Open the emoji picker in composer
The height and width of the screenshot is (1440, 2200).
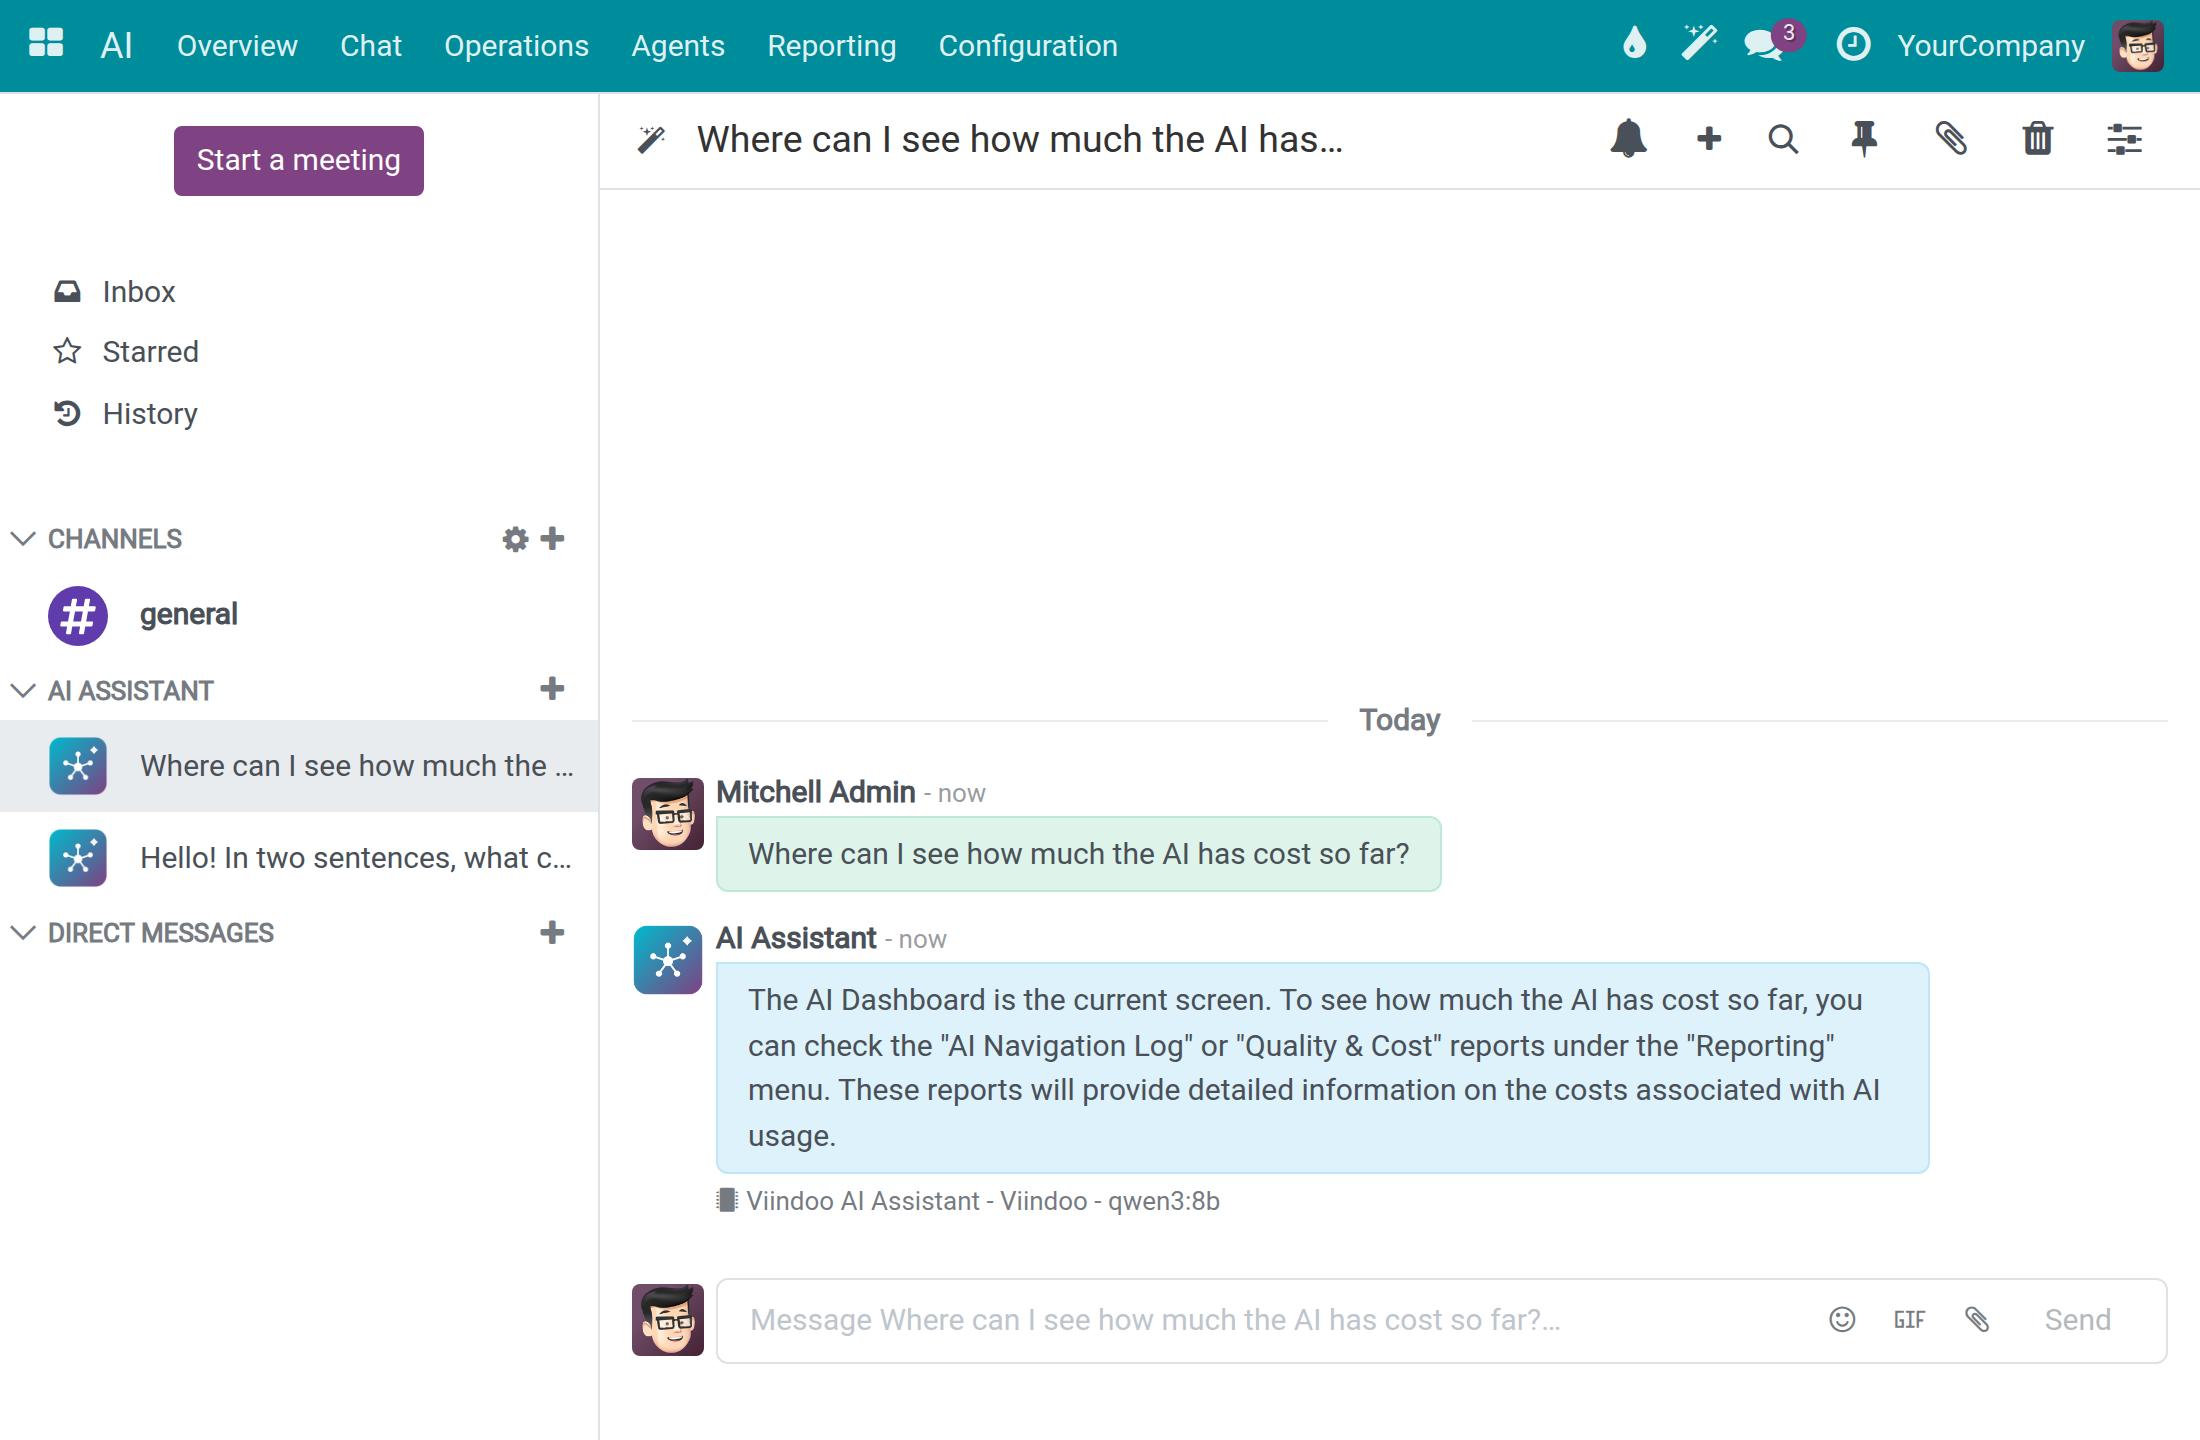(1842, 1320)
